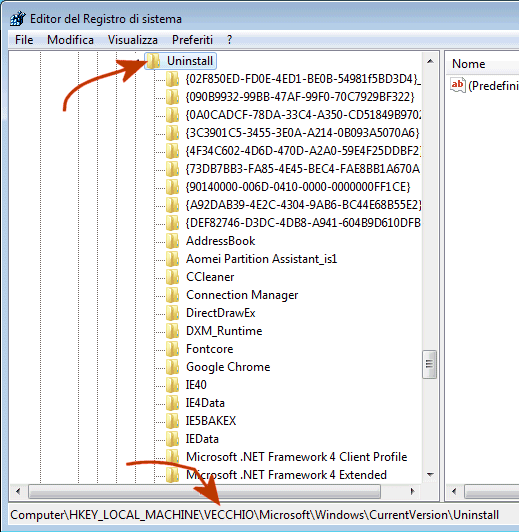Screen dimensions: 519x532
Task: Click the DirectDrawEx folder icon
Action: [x=173, y=313]
